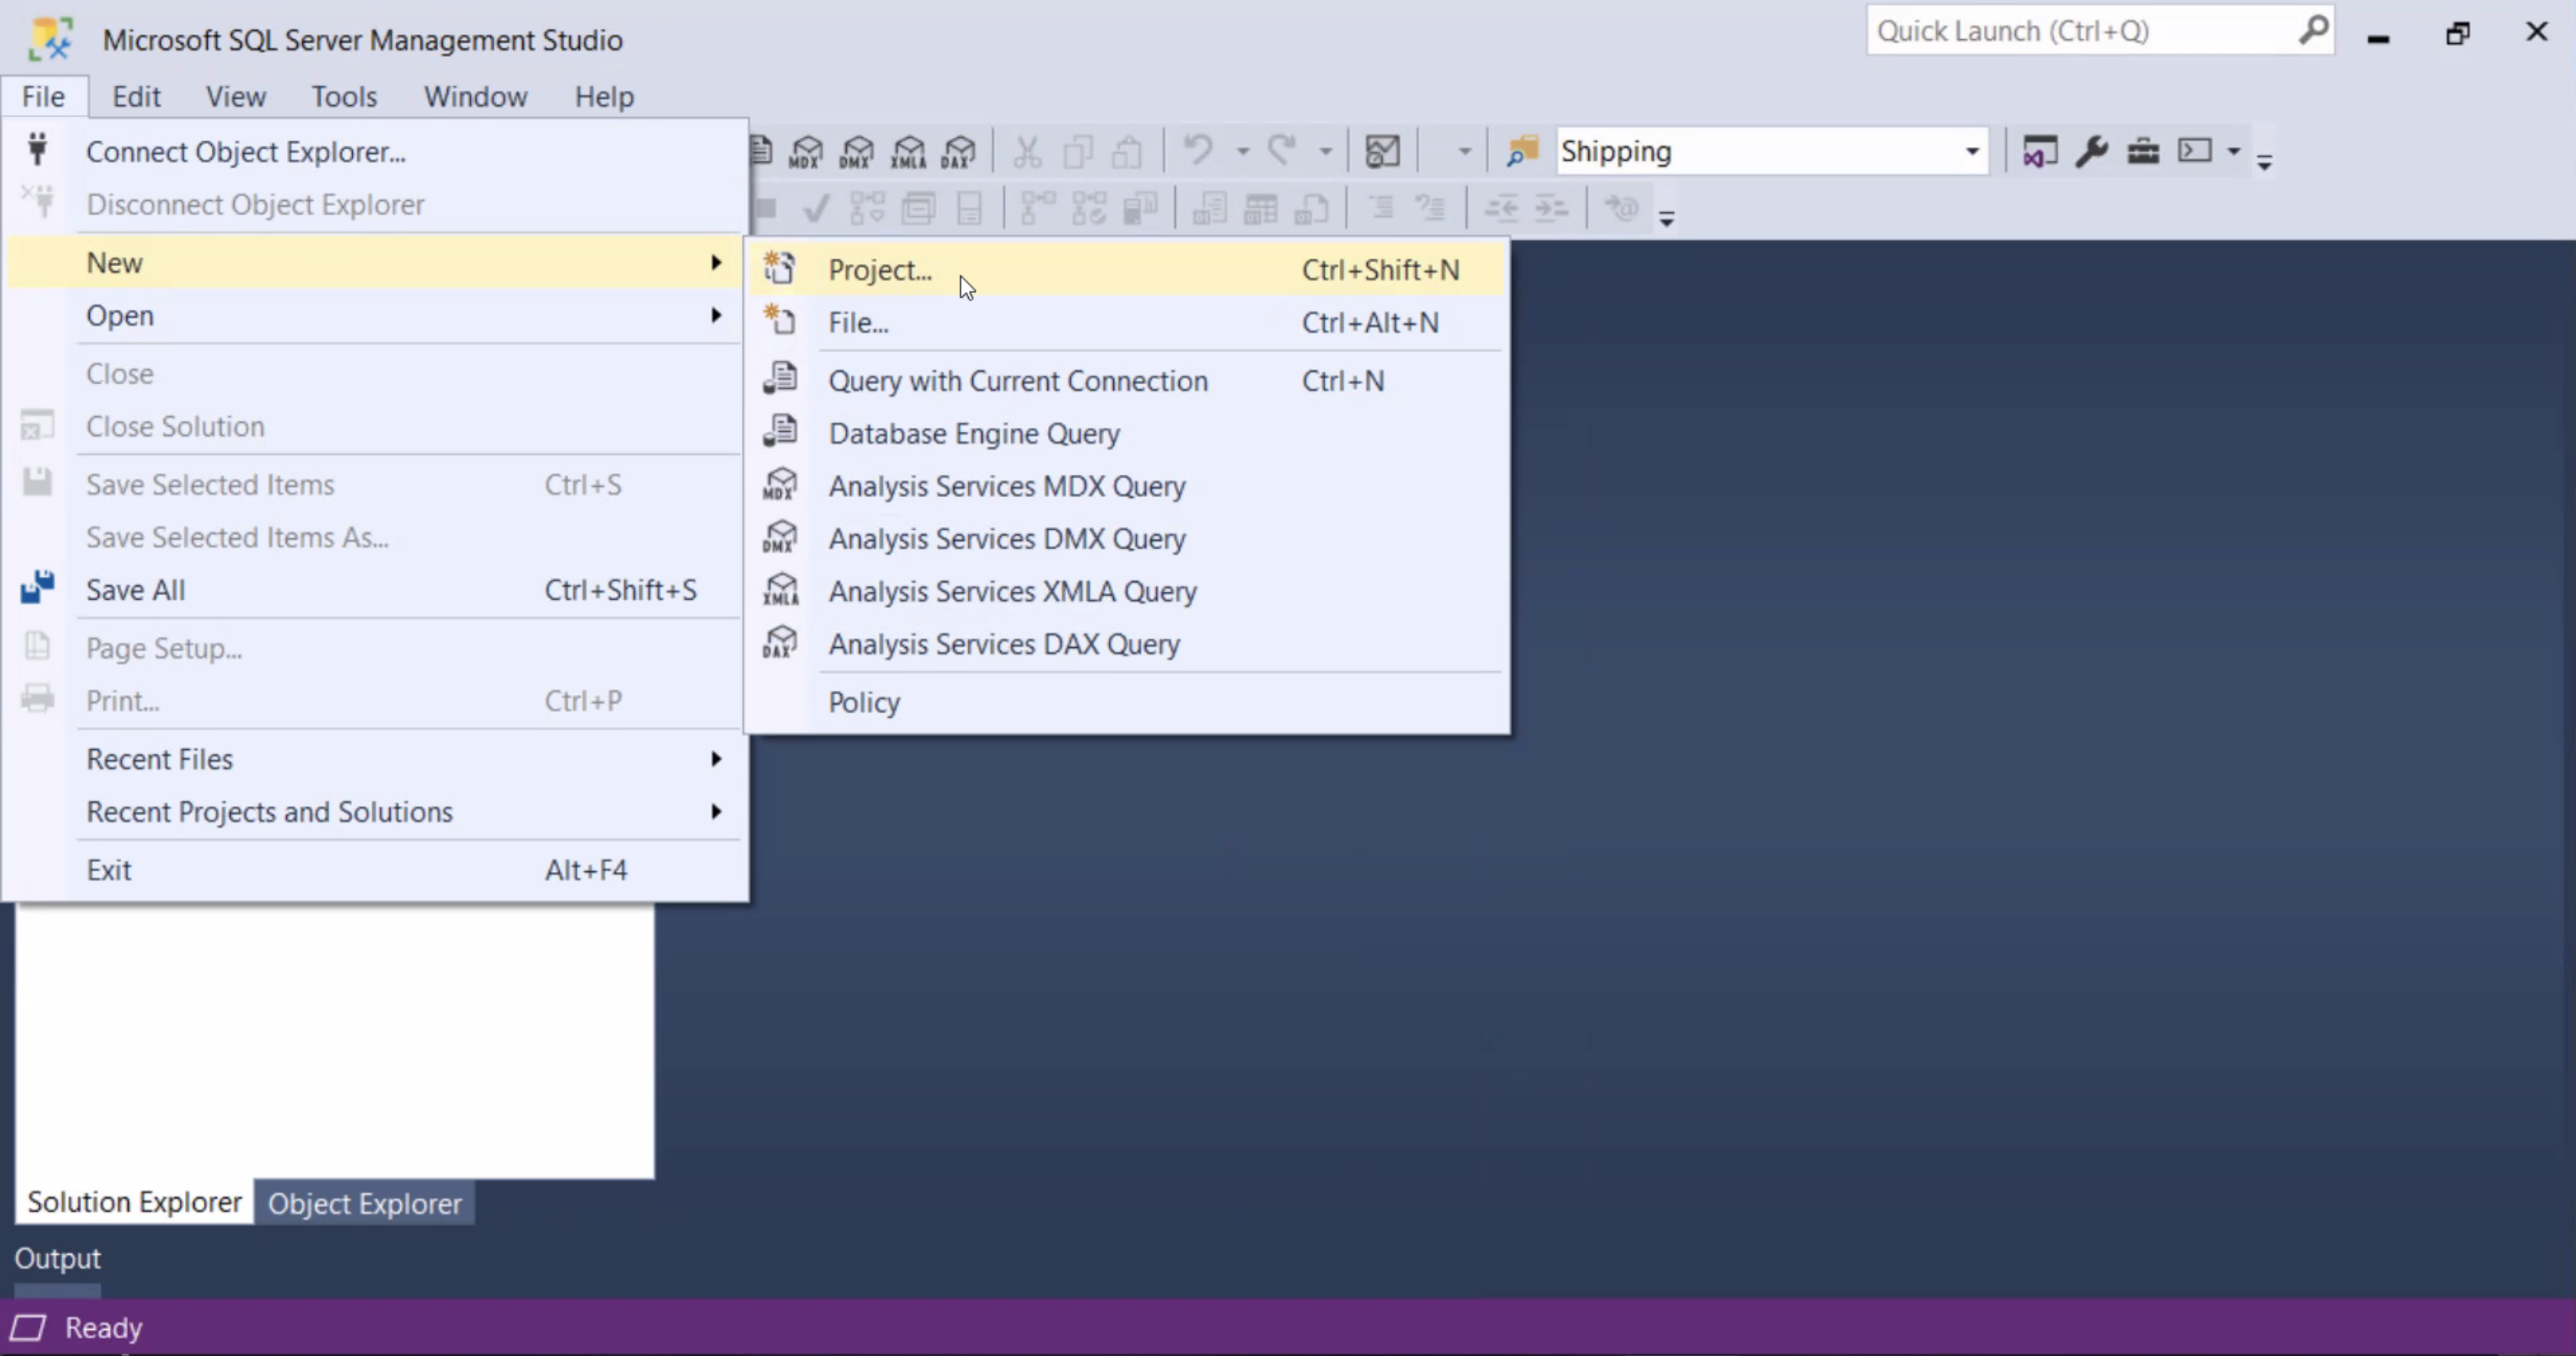Choose Exit from the File menu
The width and height of the screenshot is (2576, 1356).
(x=375, y=870)
